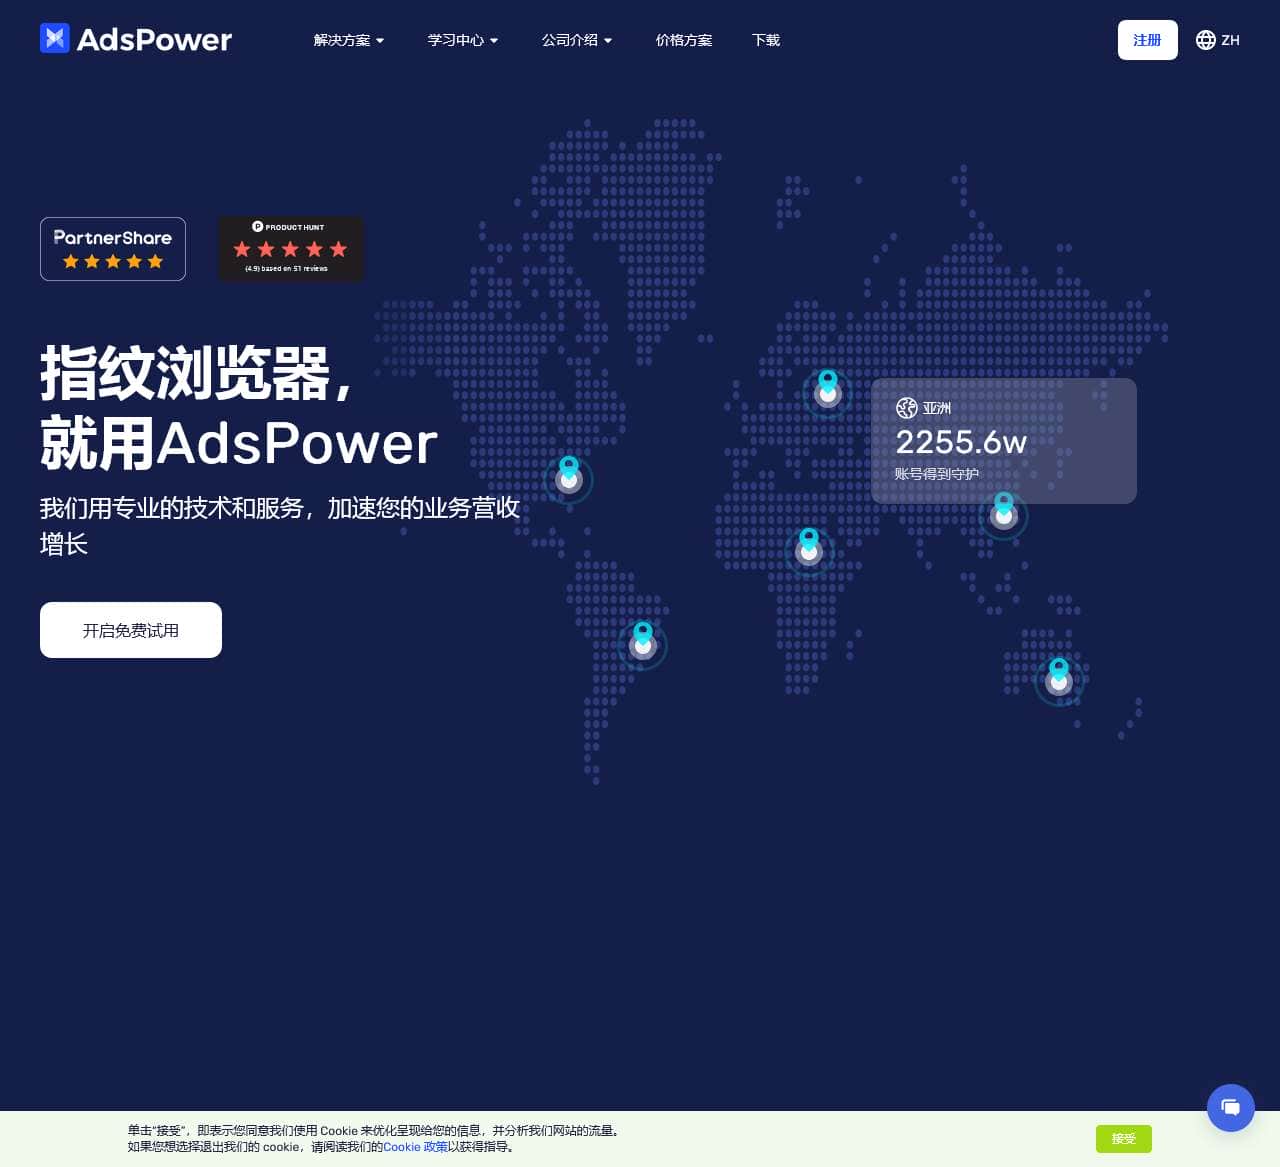Open the Cookie 政策 link
1280x1167 pixels.
tap(415, 1147)
